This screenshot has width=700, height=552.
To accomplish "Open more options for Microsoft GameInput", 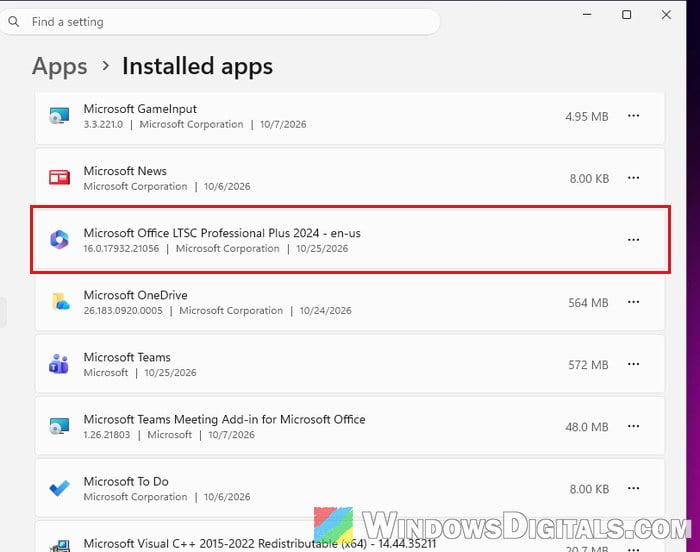I will pyautogui.click(x=633, y=116).
